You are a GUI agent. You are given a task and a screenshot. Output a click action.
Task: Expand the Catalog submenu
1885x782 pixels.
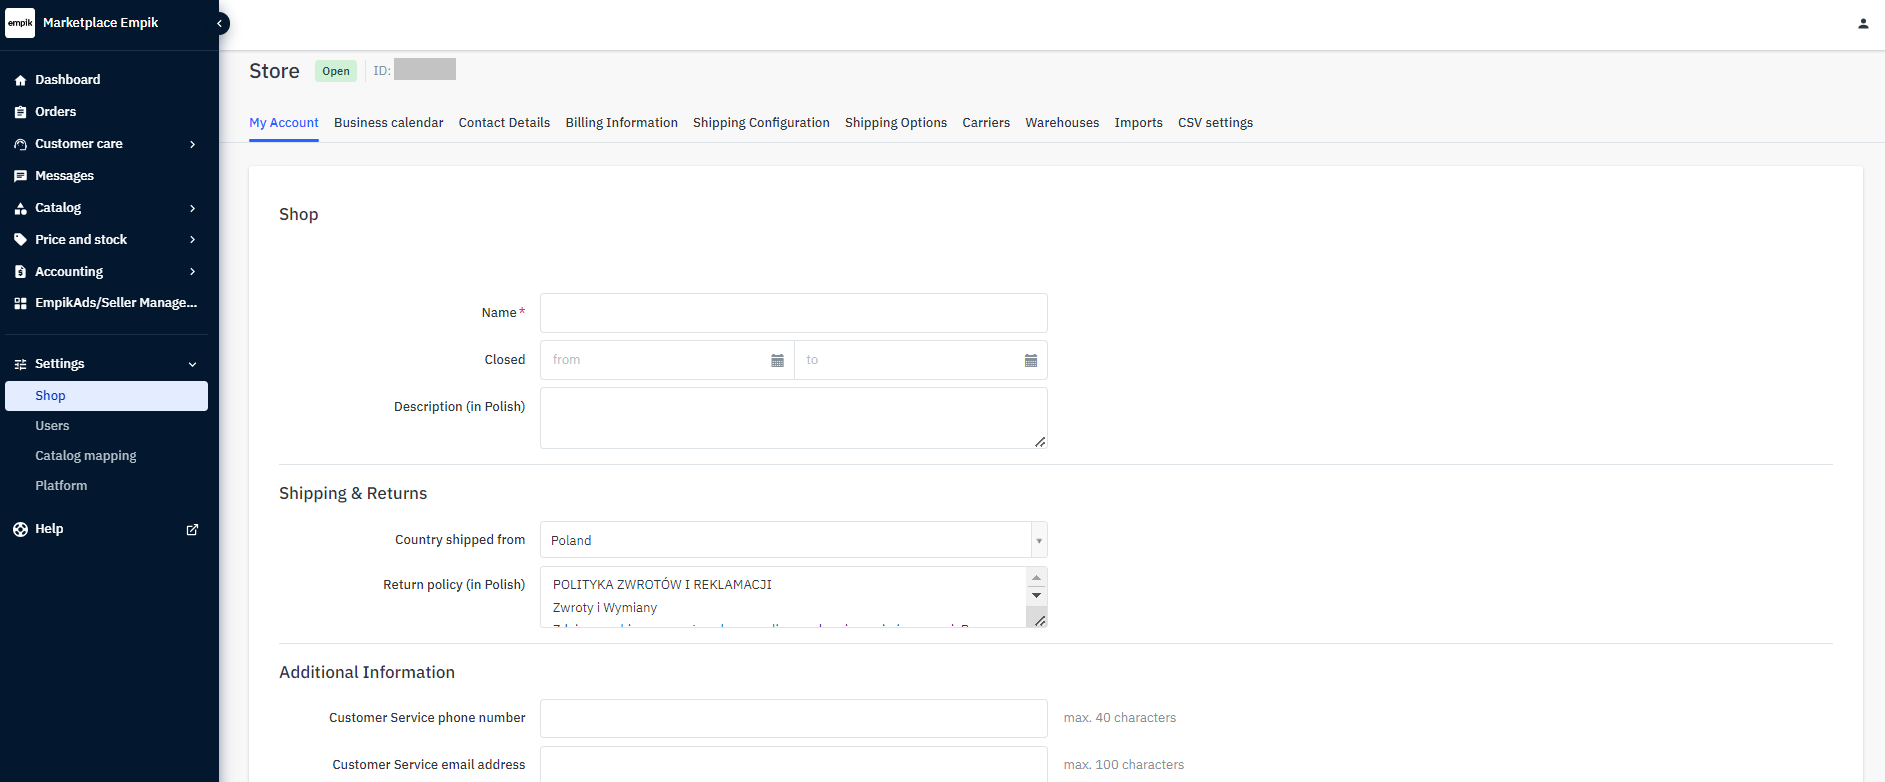192,208
